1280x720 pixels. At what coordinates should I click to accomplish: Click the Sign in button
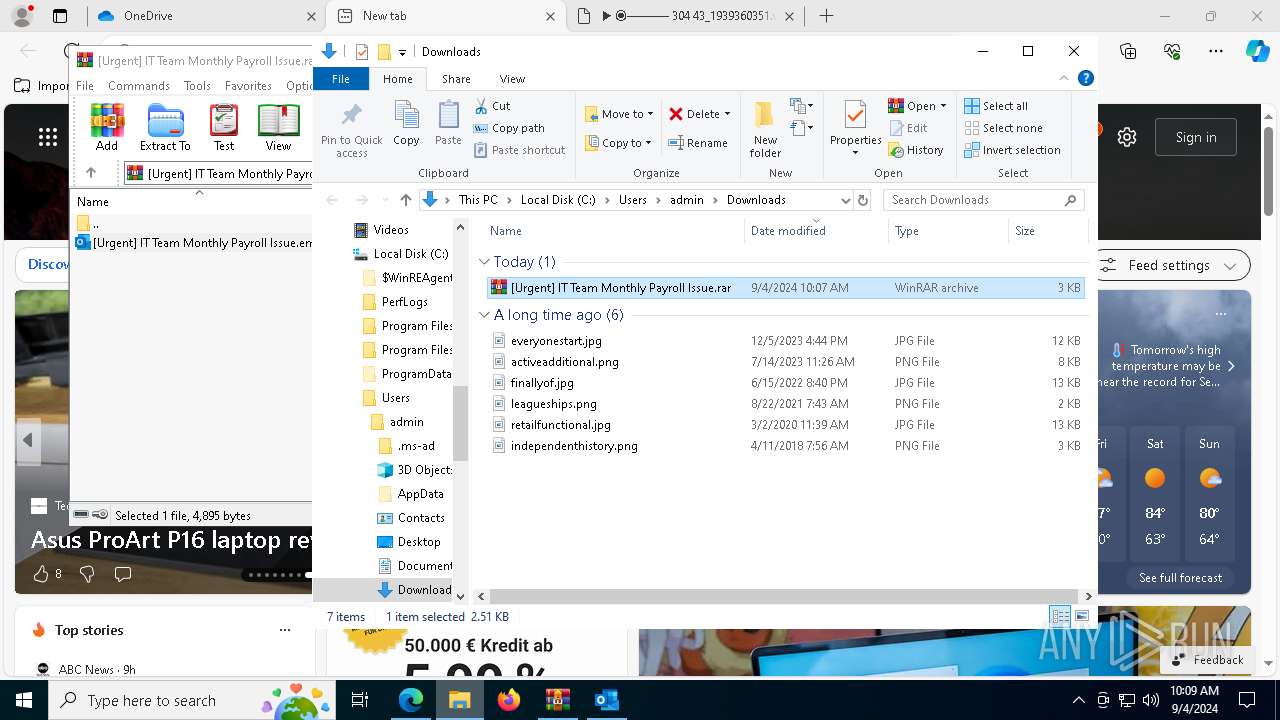click(1196, 137)
